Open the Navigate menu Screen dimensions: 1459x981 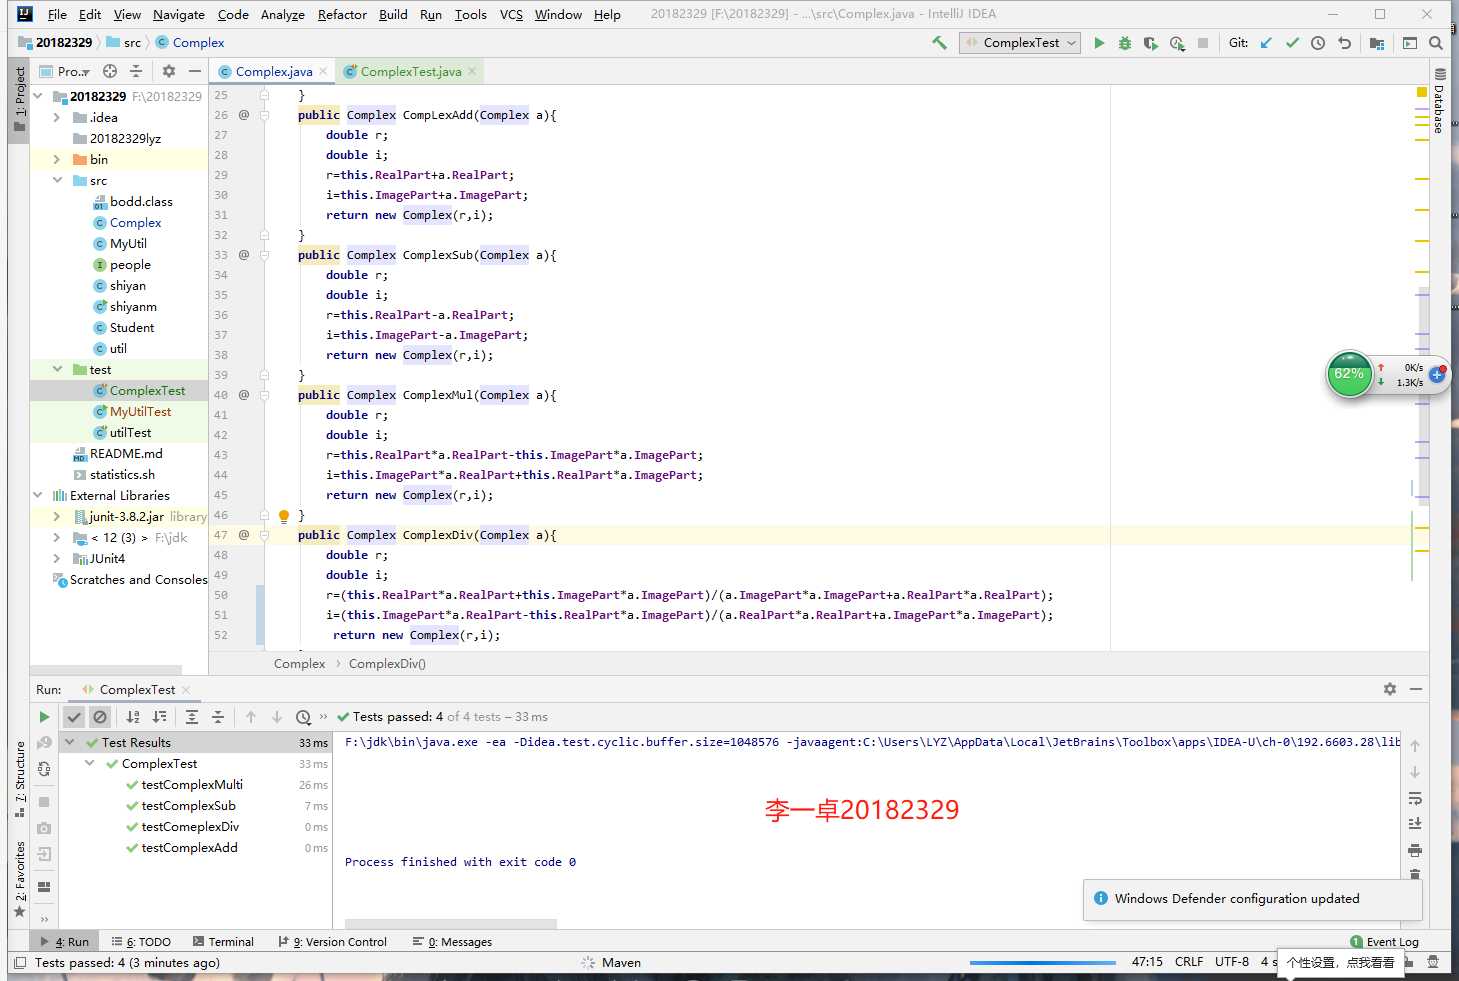point(179,14)
